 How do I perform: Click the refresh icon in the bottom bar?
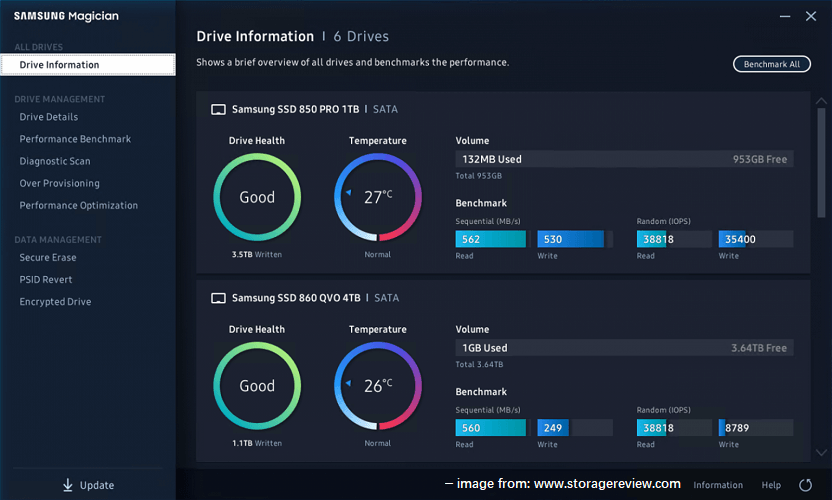(x=805, y=485)
